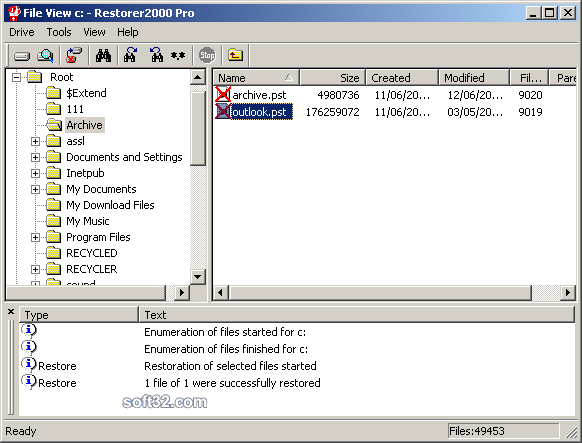Click info icon of '1 file of 1' row
Screen dimensions: 582x443
[x=29, y=381]
